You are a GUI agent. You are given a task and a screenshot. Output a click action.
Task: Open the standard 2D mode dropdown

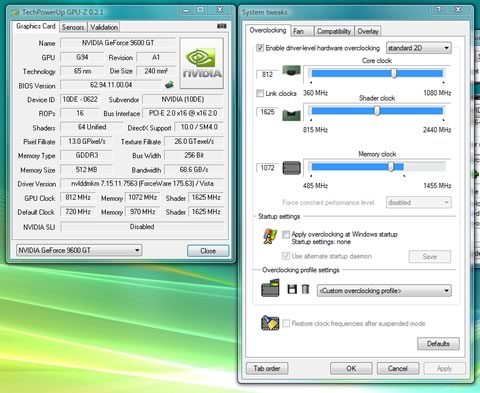tap(419, 48)
